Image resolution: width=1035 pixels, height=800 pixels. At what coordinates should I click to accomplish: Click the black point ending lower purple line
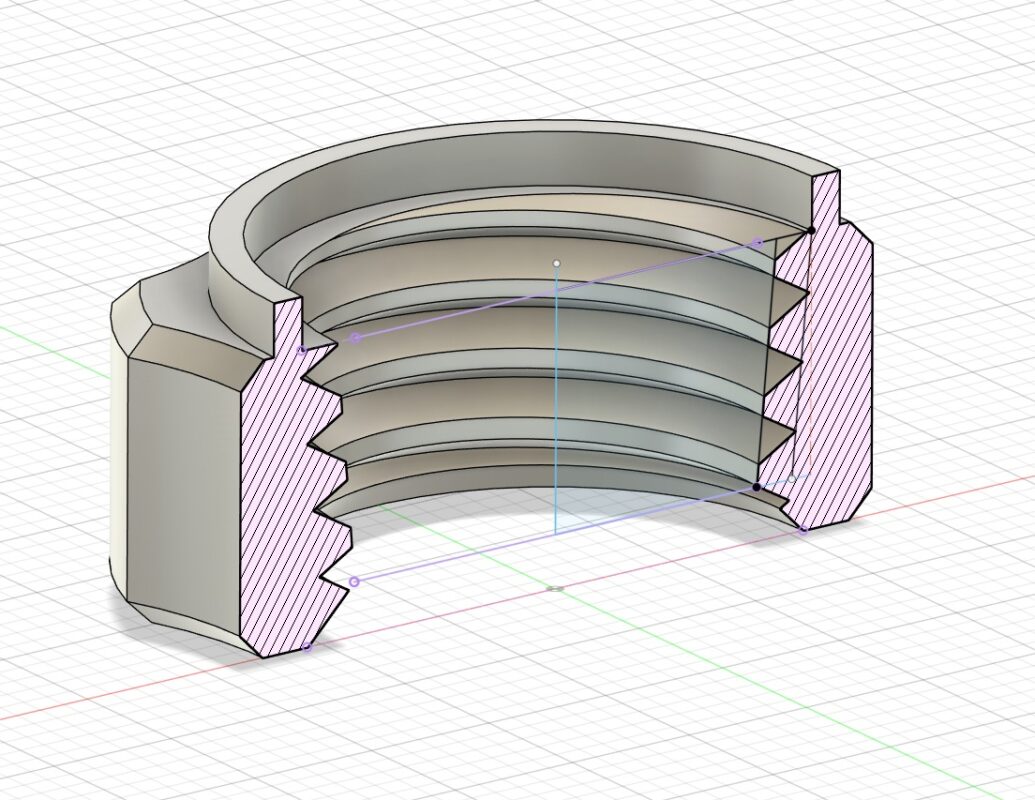click(x=756, y=487)
